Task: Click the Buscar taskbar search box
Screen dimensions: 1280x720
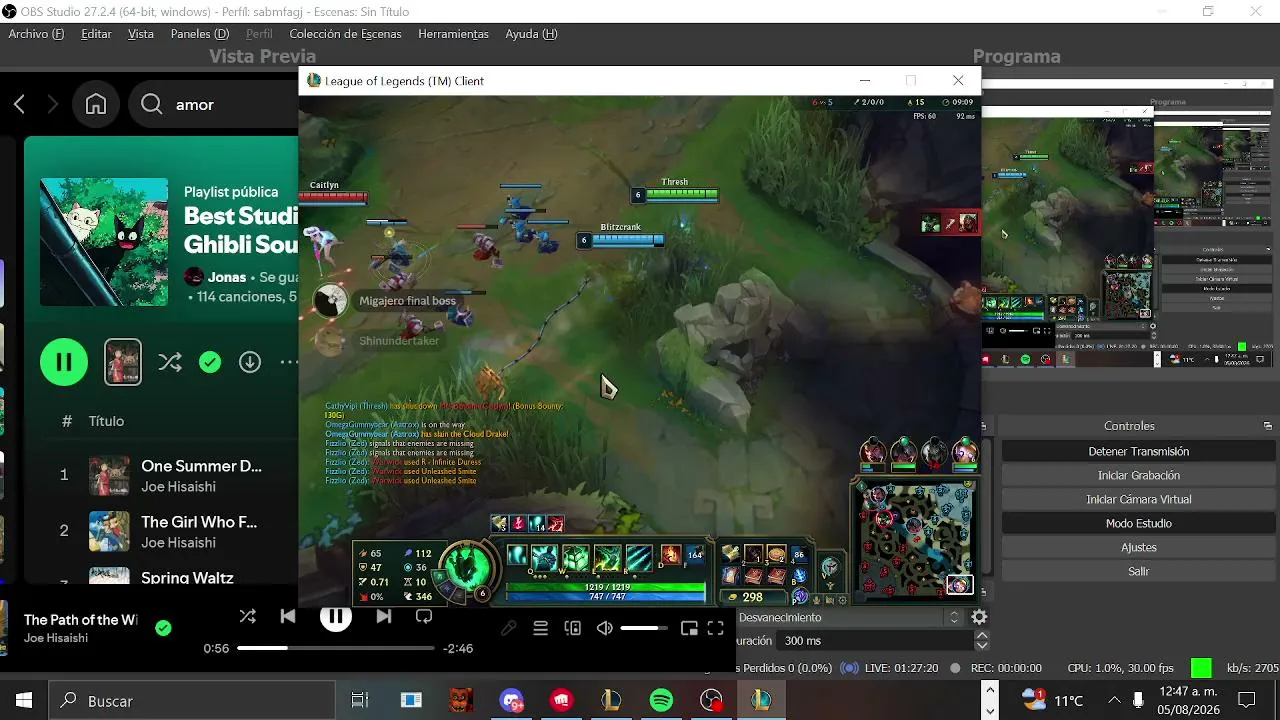Action: click(192, 701)
